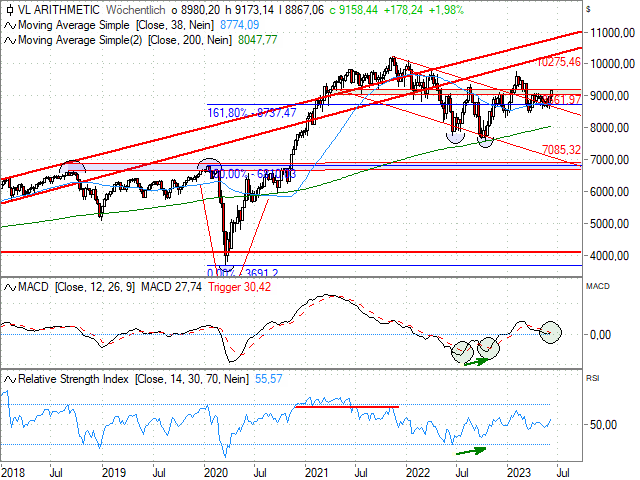Click the percent change +1,98%
Image resolution: width=640 pixels, height=480 pixels.
point(446,10)
